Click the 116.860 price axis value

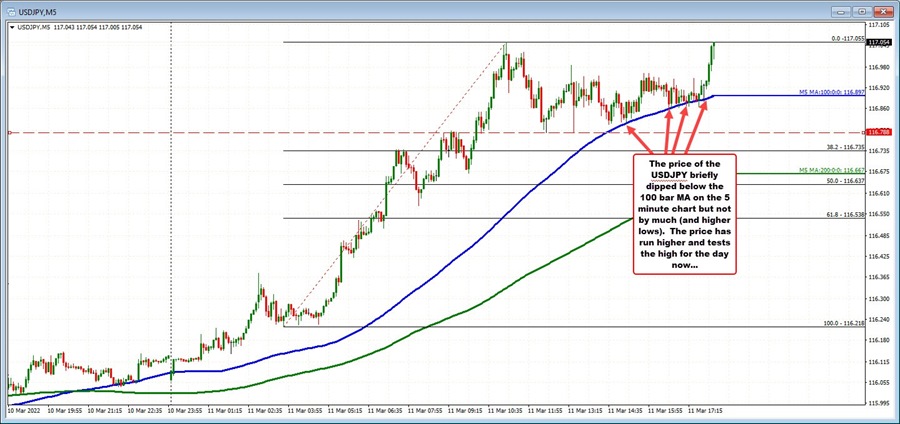tap(880, 108)
